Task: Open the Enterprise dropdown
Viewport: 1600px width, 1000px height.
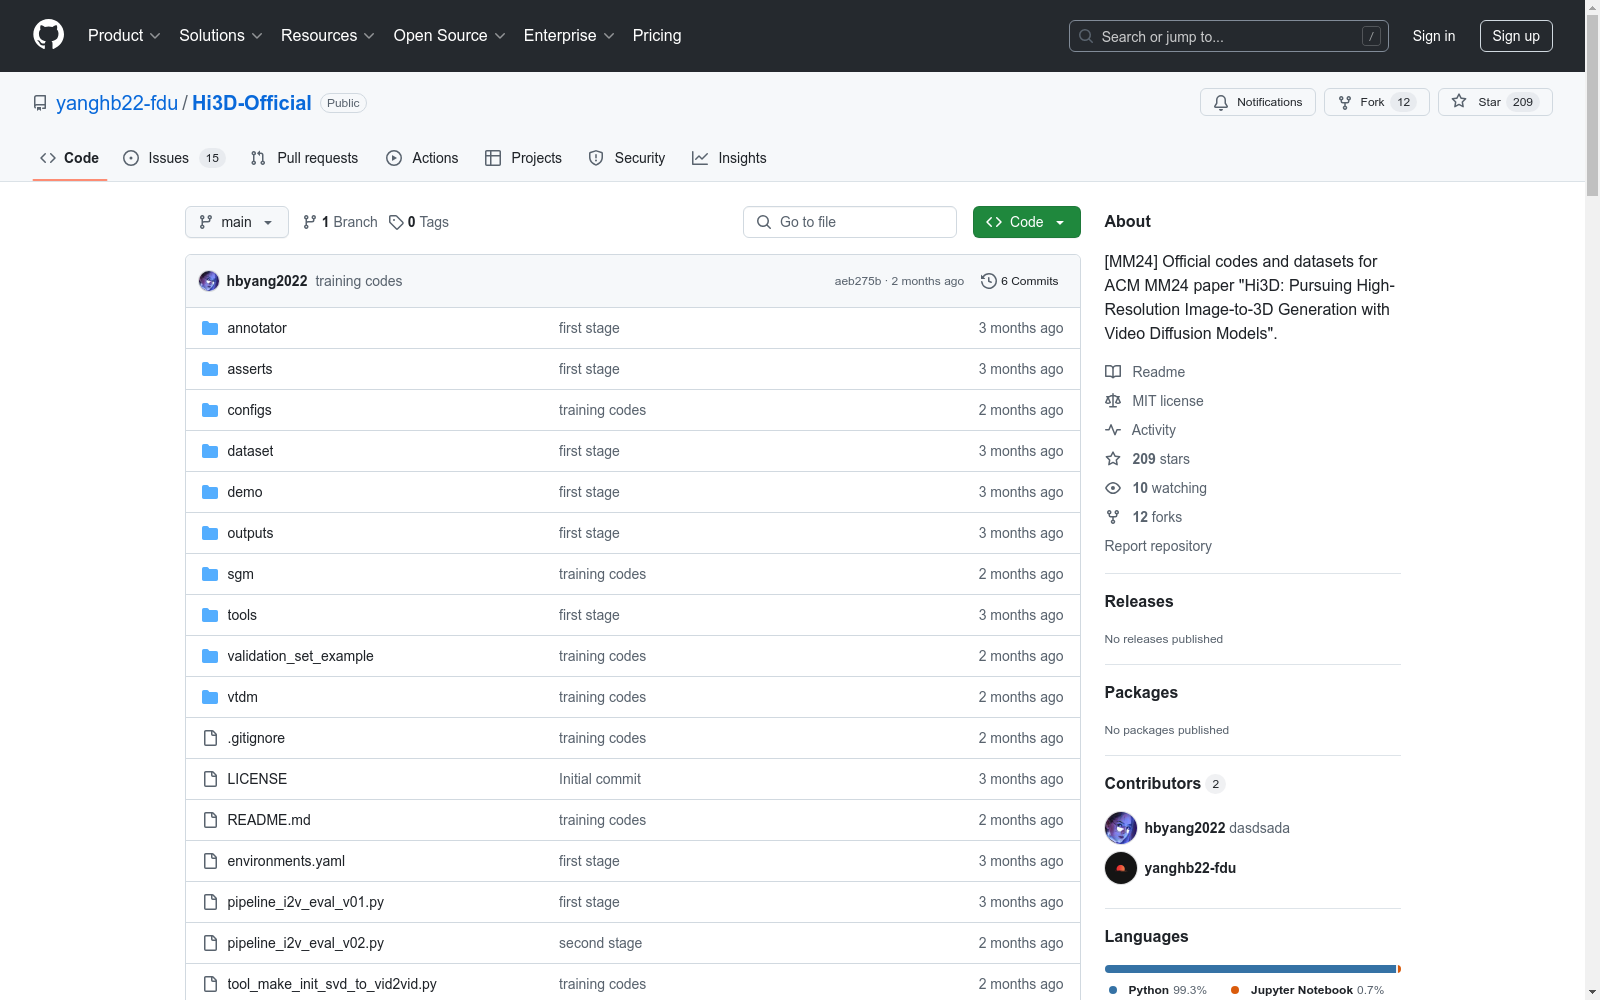Action: (x=569, y=36)
